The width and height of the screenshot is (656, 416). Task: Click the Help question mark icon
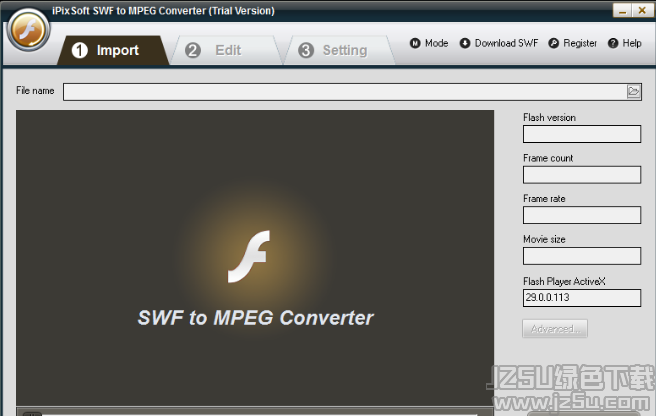[613, 43]
